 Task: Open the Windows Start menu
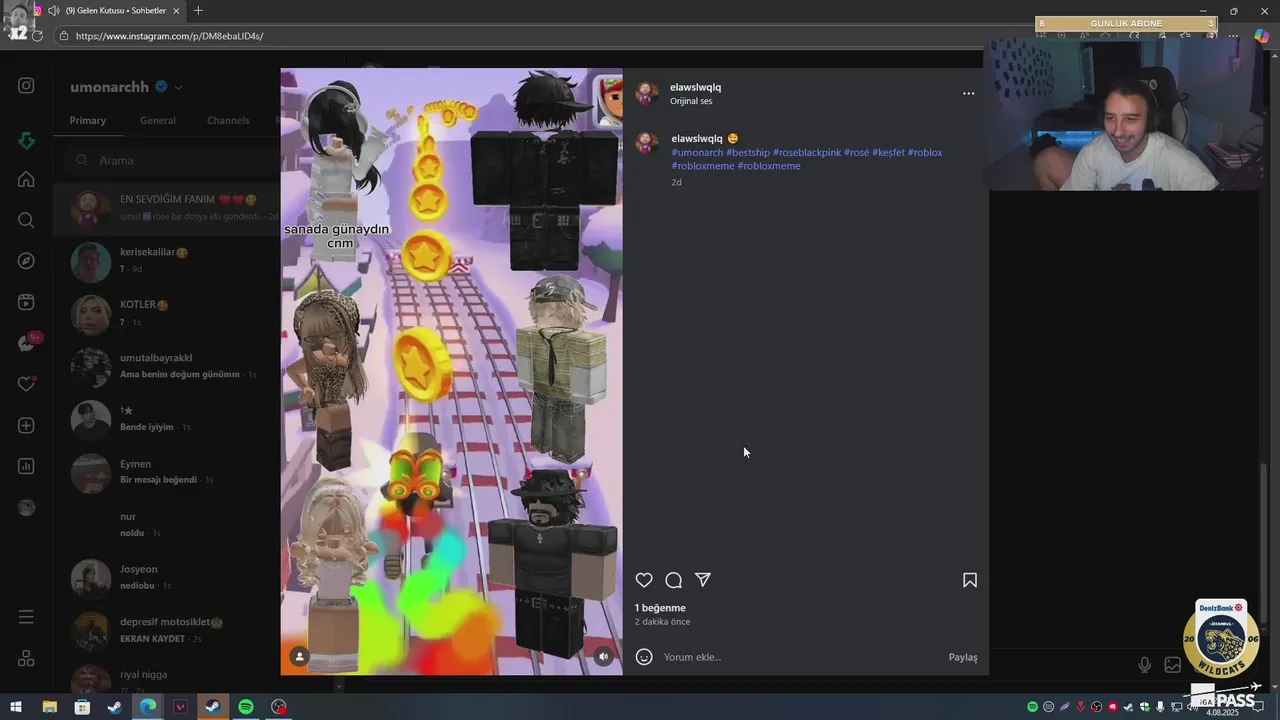(x=16, y=707)
